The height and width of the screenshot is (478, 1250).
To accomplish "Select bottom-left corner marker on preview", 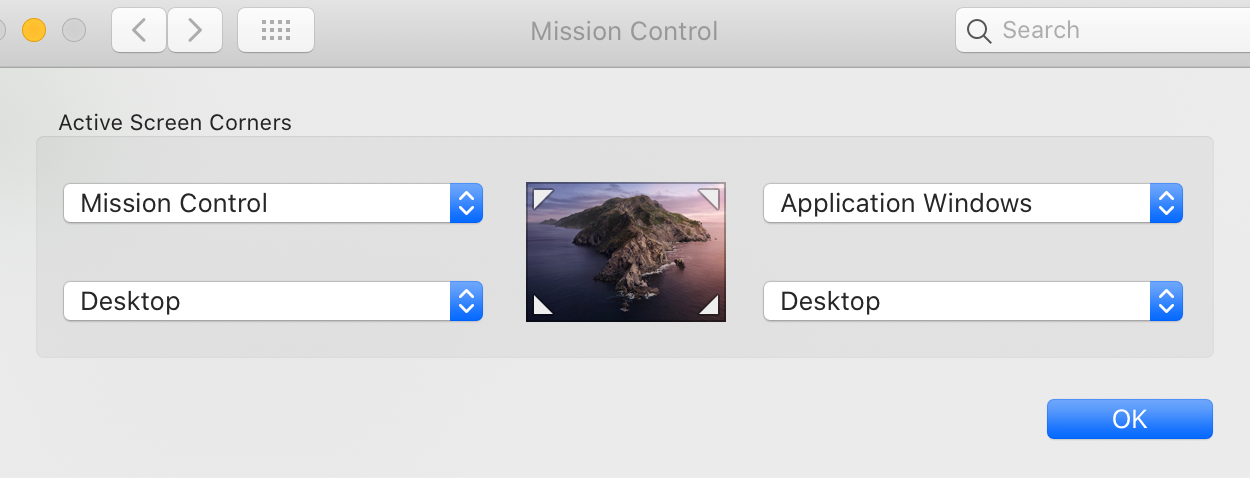I will (543, 304).
